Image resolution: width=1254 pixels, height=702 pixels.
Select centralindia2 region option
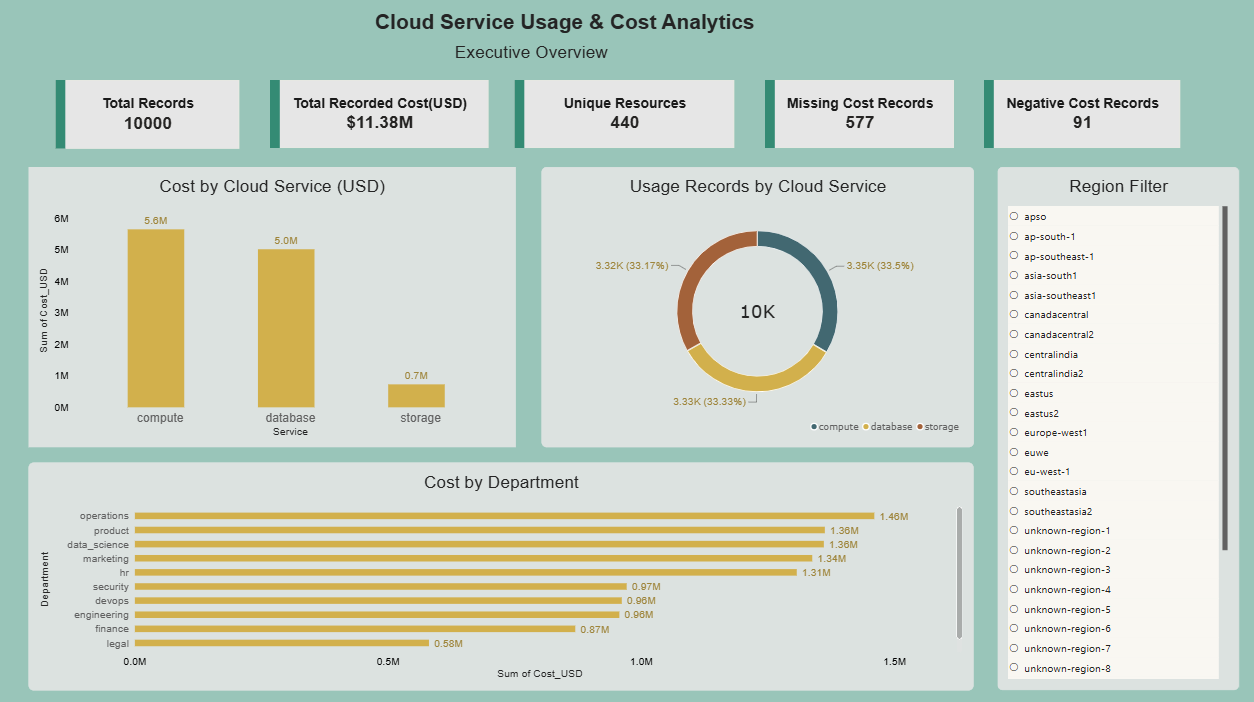pos(1014,373)
